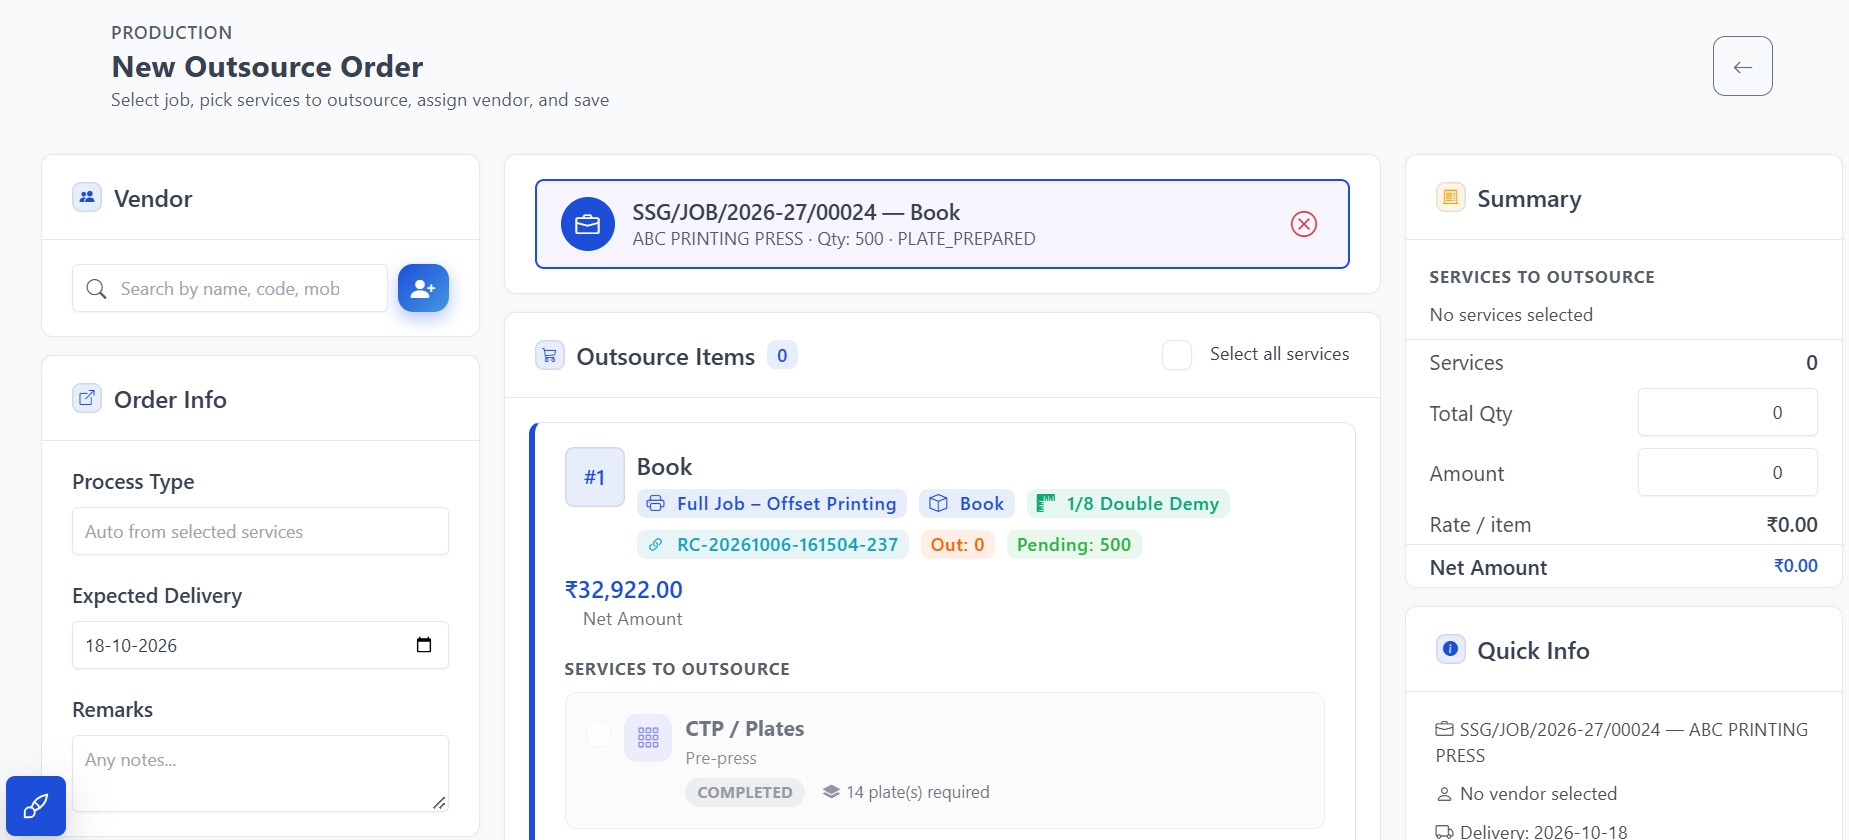
Task: Click the Order Info panel icon
Action: (87, 398)
